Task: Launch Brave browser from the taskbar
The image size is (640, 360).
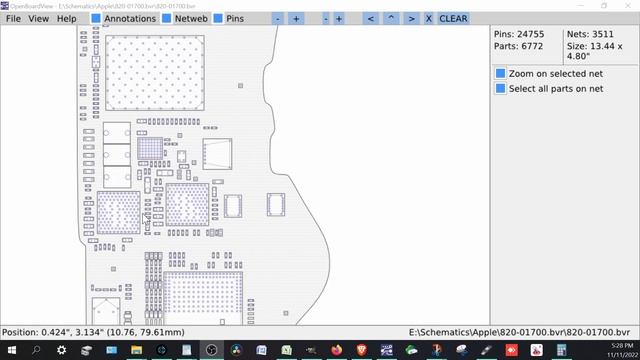Action: pyautogui.click(x=362, y=350)
